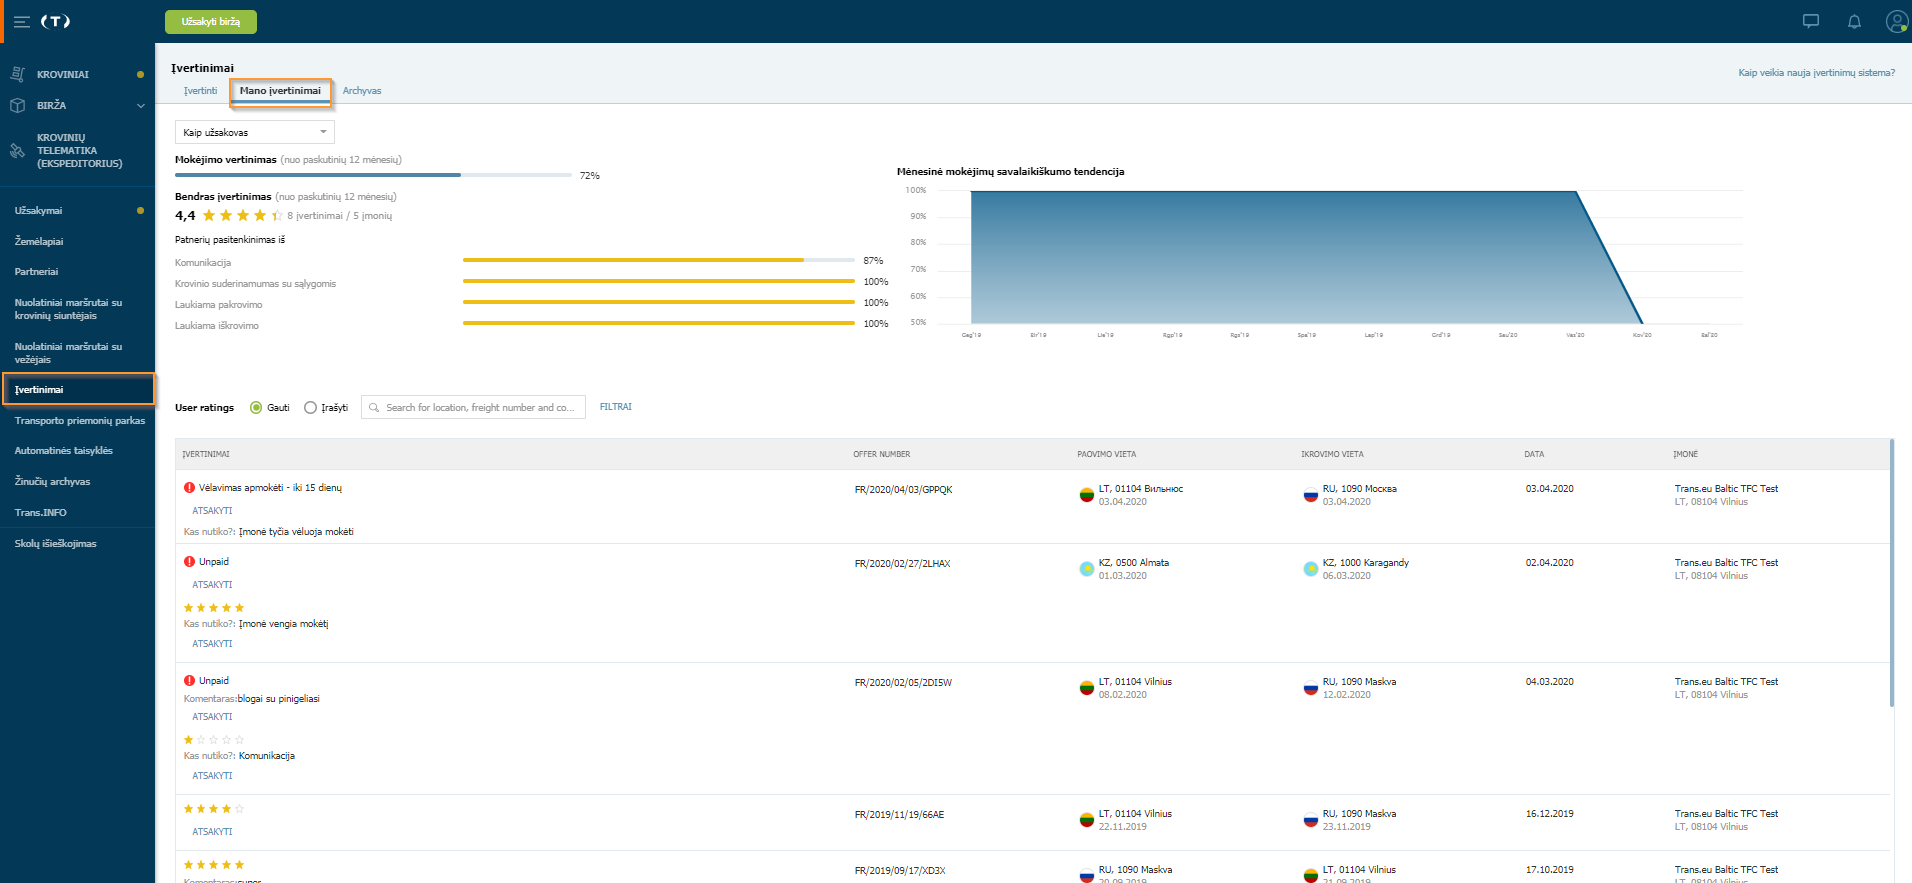Click the FILTRAI link
The width and height of the screenshot is (1912, 883).
click(616, 407)
